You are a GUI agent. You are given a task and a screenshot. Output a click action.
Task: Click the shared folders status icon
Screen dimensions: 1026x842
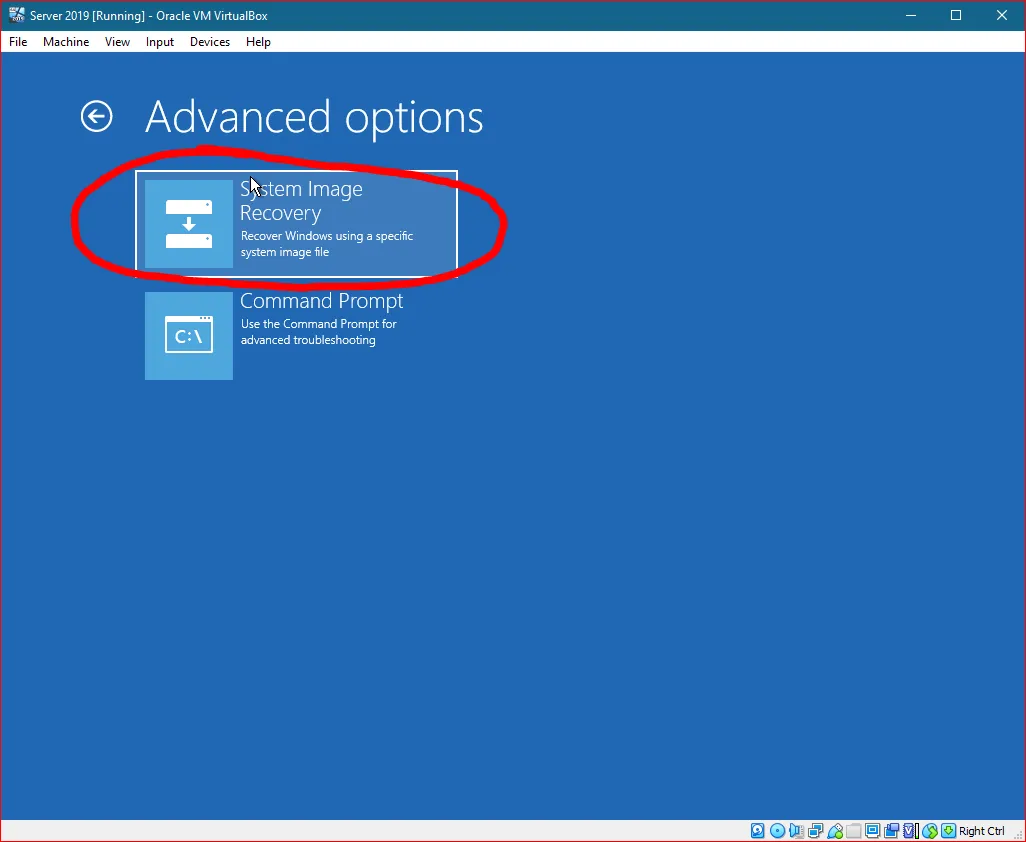click(853, 831)
